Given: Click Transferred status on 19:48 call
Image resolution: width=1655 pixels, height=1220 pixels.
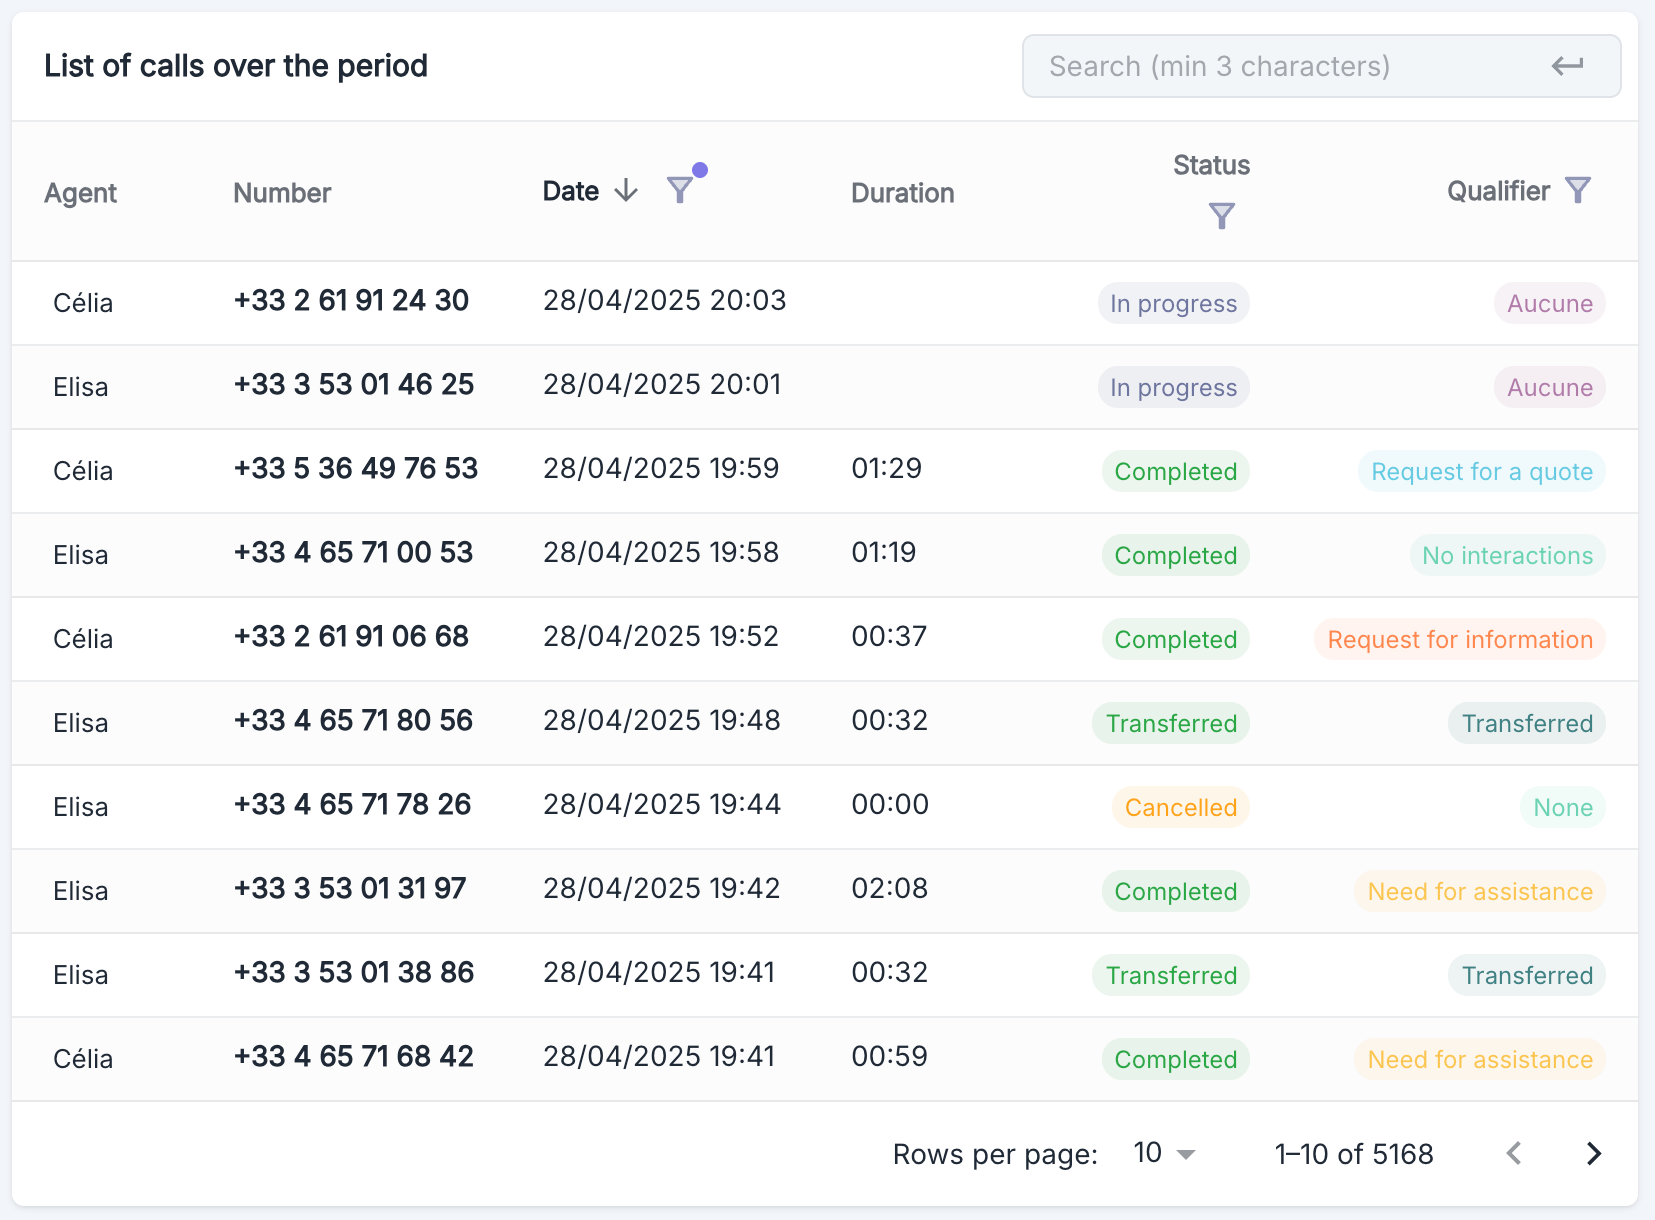Looking at the screenshot, I should coord(1171,723).
